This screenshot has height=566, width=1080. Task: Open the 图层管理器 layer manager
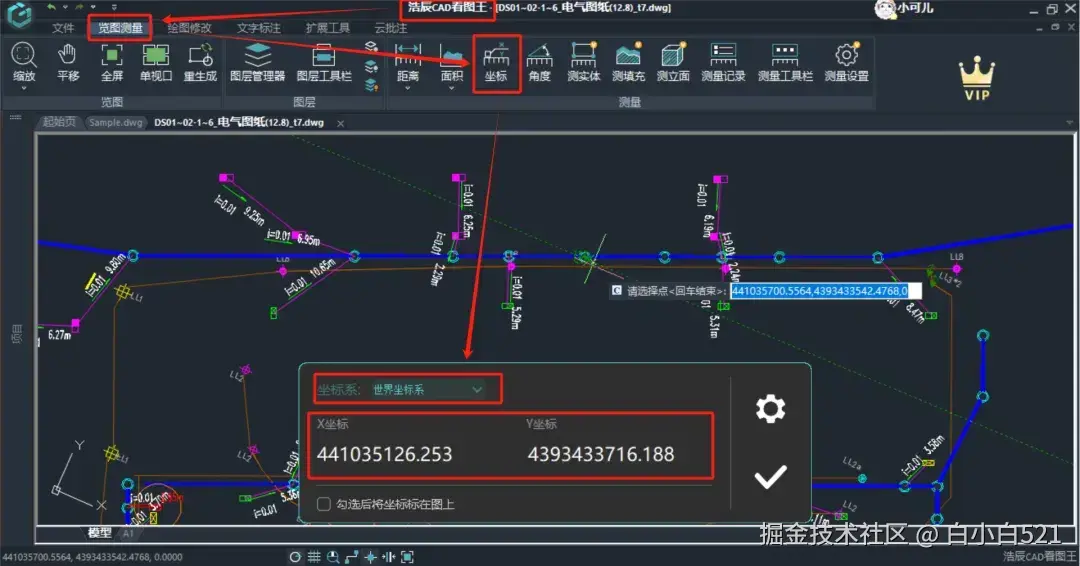pyautogui.click(x=258, y=62)
